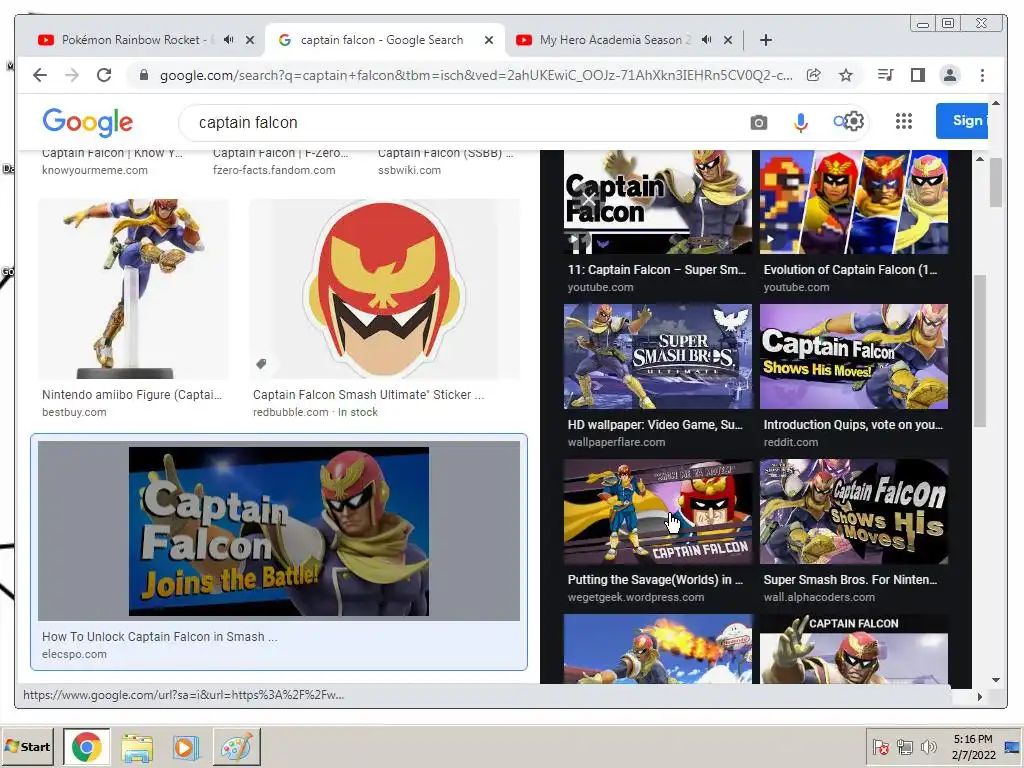Search by image with the camera icon

758,122
